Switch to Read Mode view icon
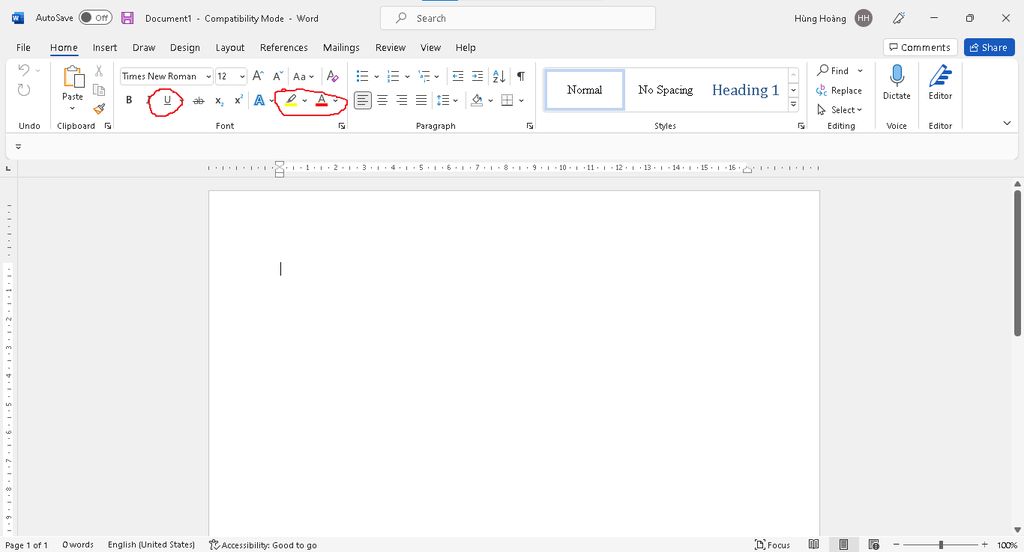1024x552 pixels. [814, 545]
